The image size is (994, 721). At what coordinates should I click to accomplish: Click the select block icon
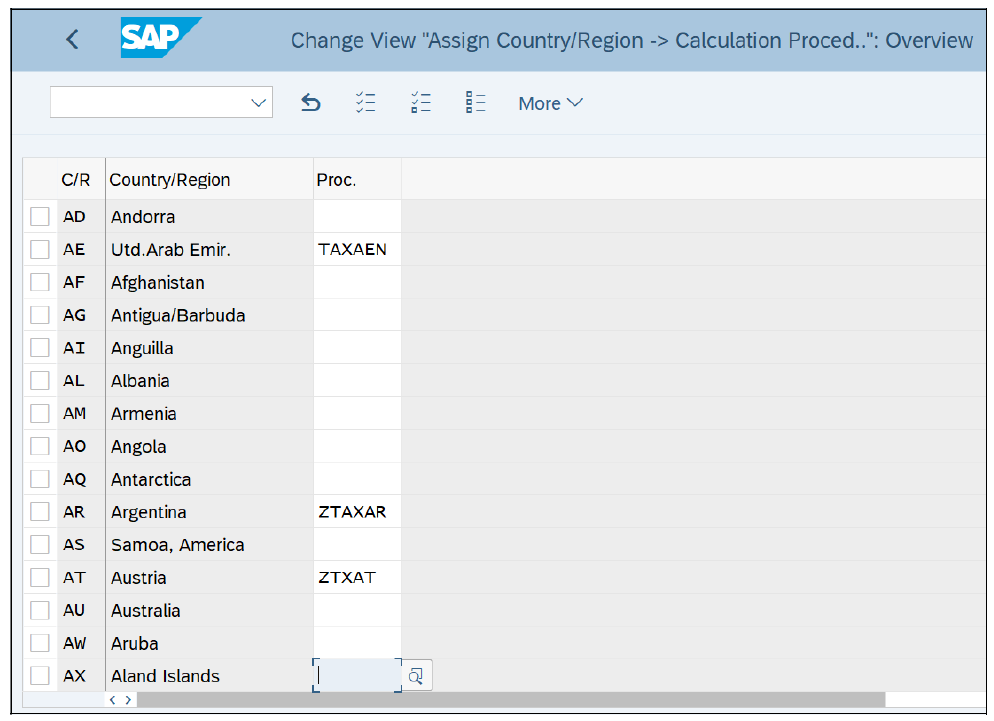[x=421, y=103]
